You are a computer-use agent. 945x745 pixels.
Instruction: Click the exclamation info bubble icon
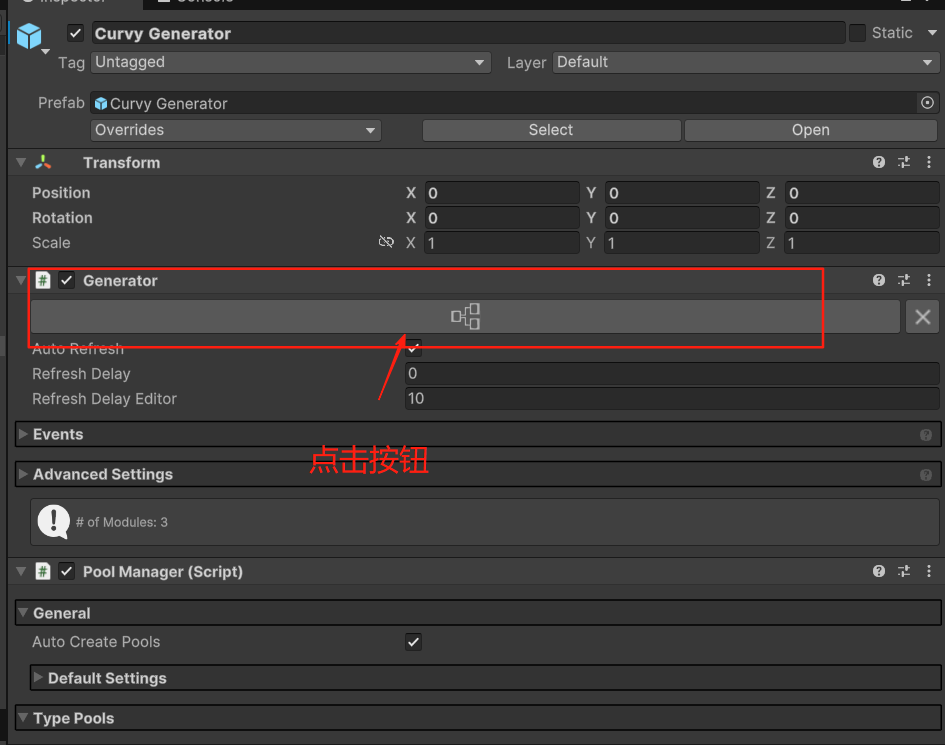point(54,521)
